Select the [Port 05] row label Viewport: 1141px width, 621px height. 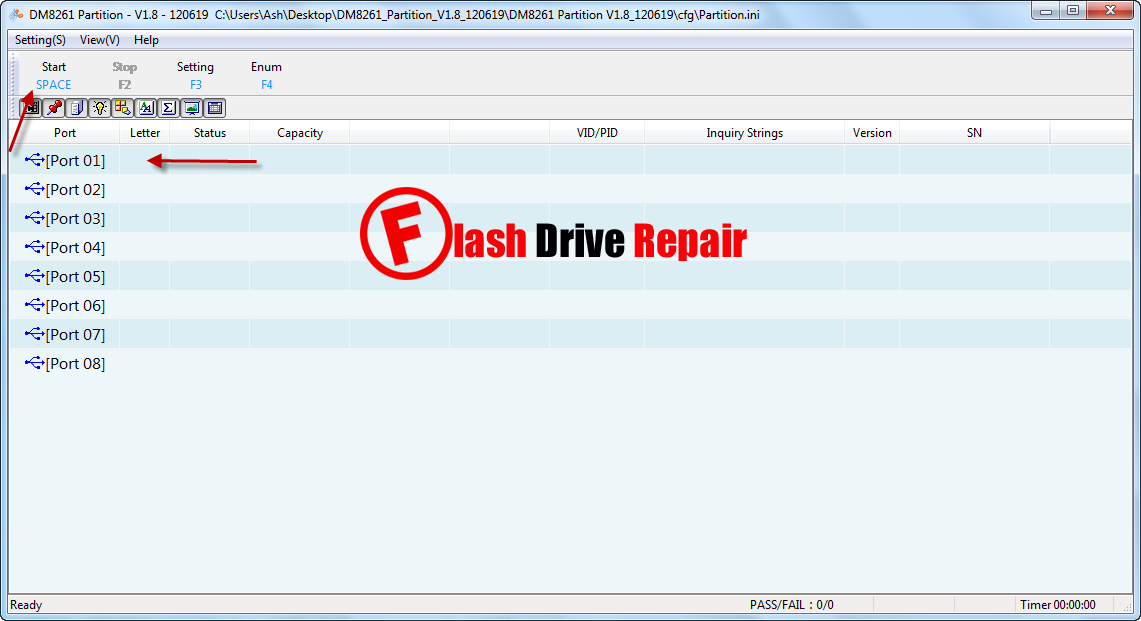pos(75,277)
